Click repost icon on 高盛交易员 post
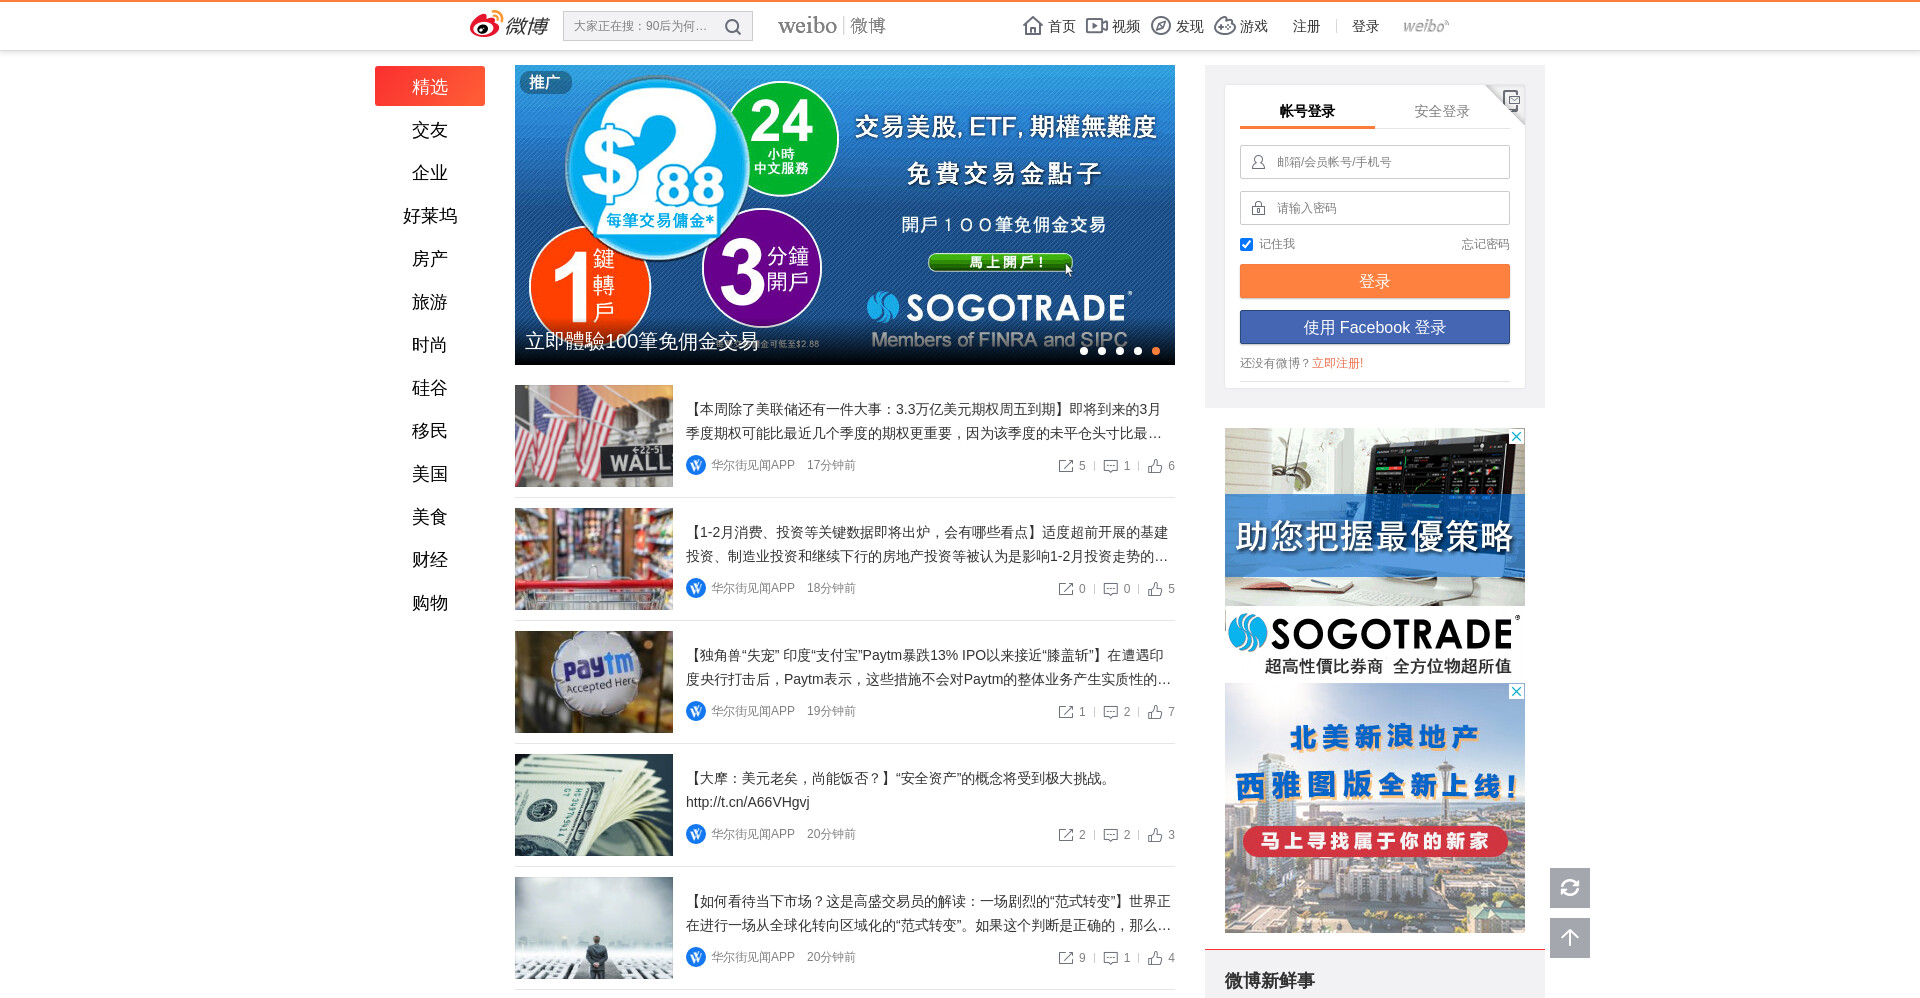The image size is (1920, 998). [x=1066, y=958]
